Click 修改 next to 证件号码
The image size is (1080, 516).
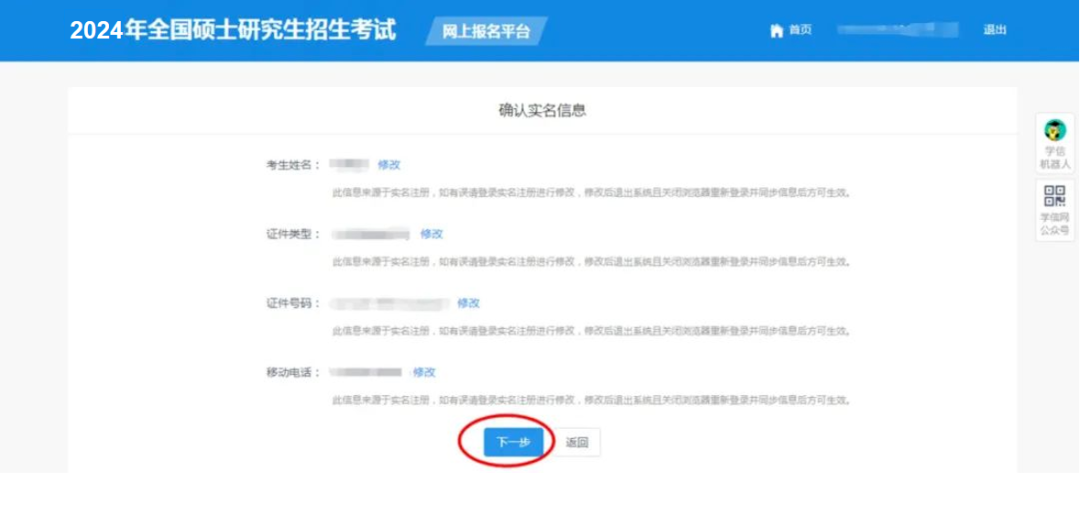[x=468, y=303]
